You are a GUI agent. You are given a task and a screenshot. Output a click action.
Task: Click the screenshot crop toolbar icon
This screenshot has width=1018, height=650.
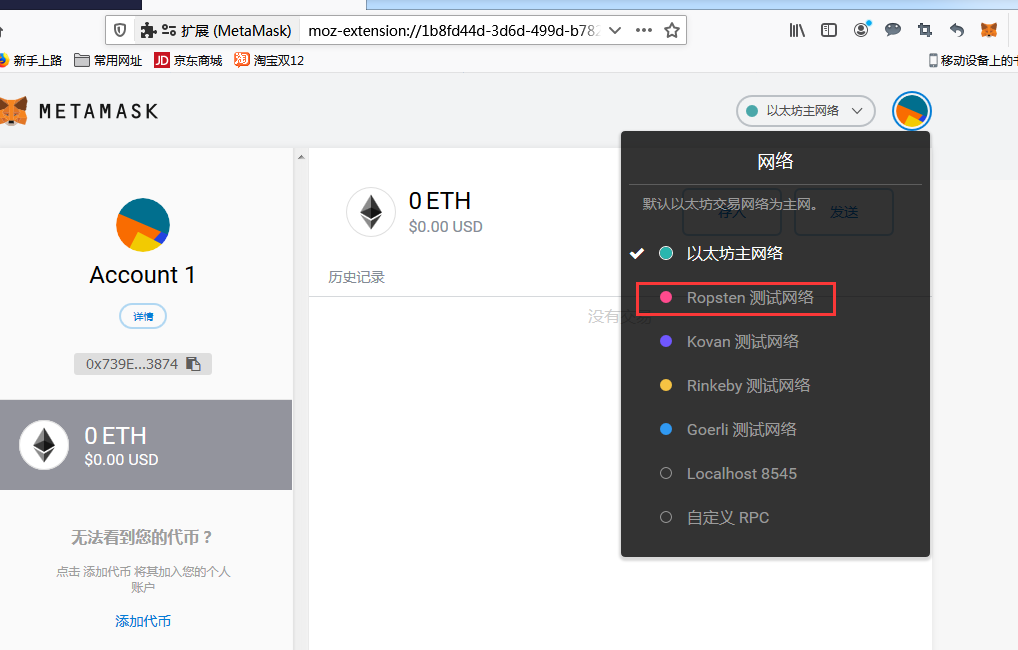point(925,30)
